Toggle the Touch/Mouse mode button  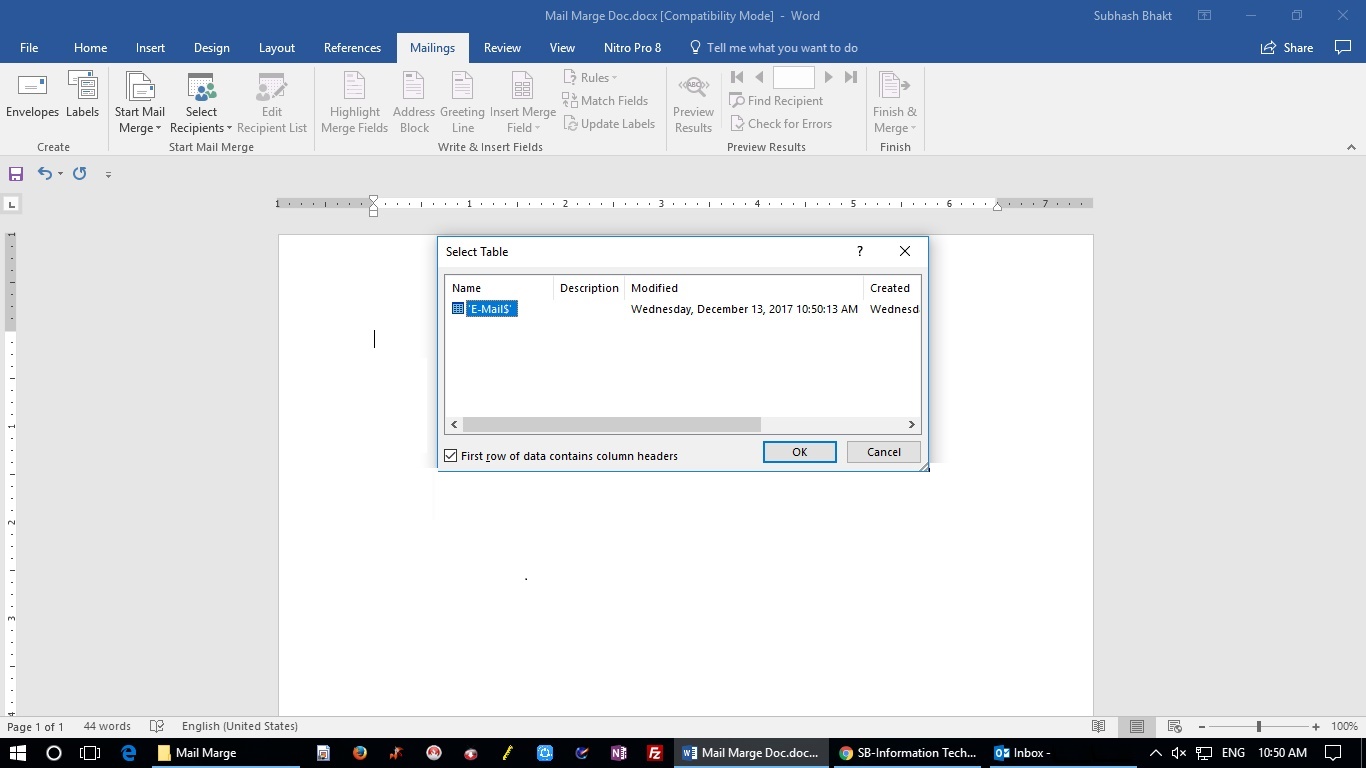point(108,173)
